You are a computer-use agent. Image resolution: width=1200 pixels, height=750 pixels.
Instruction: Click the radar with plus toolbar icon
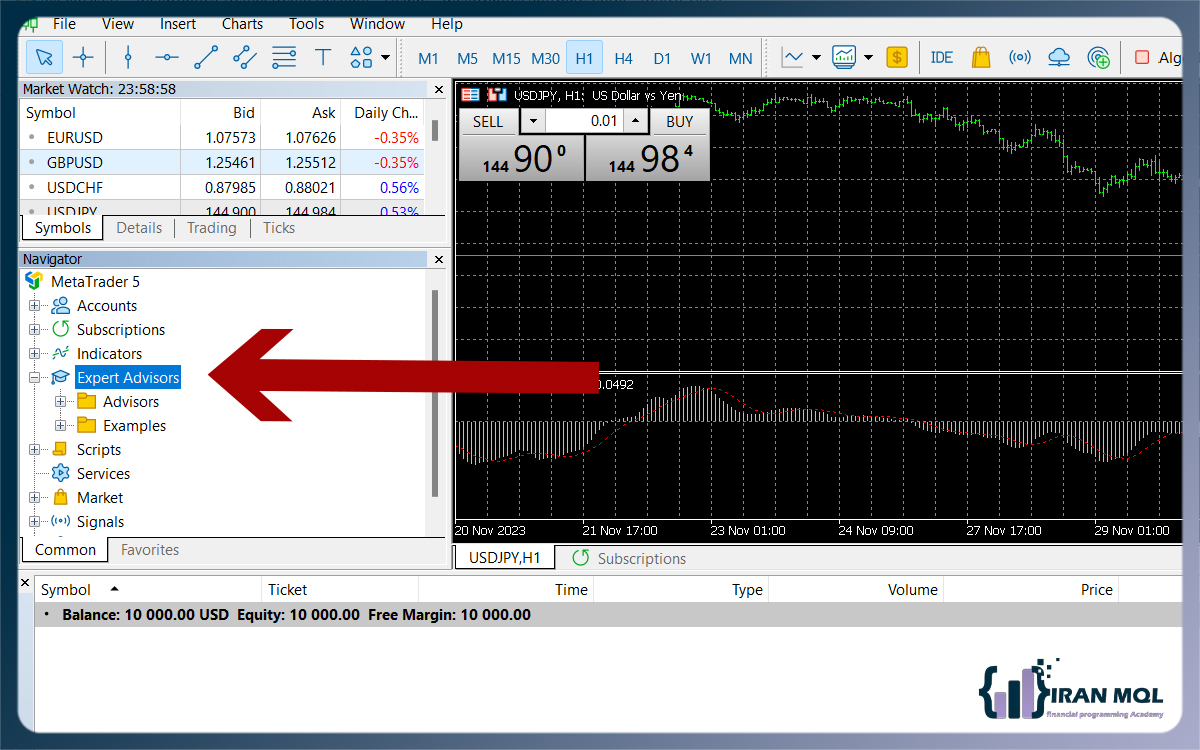(1098, 57)
